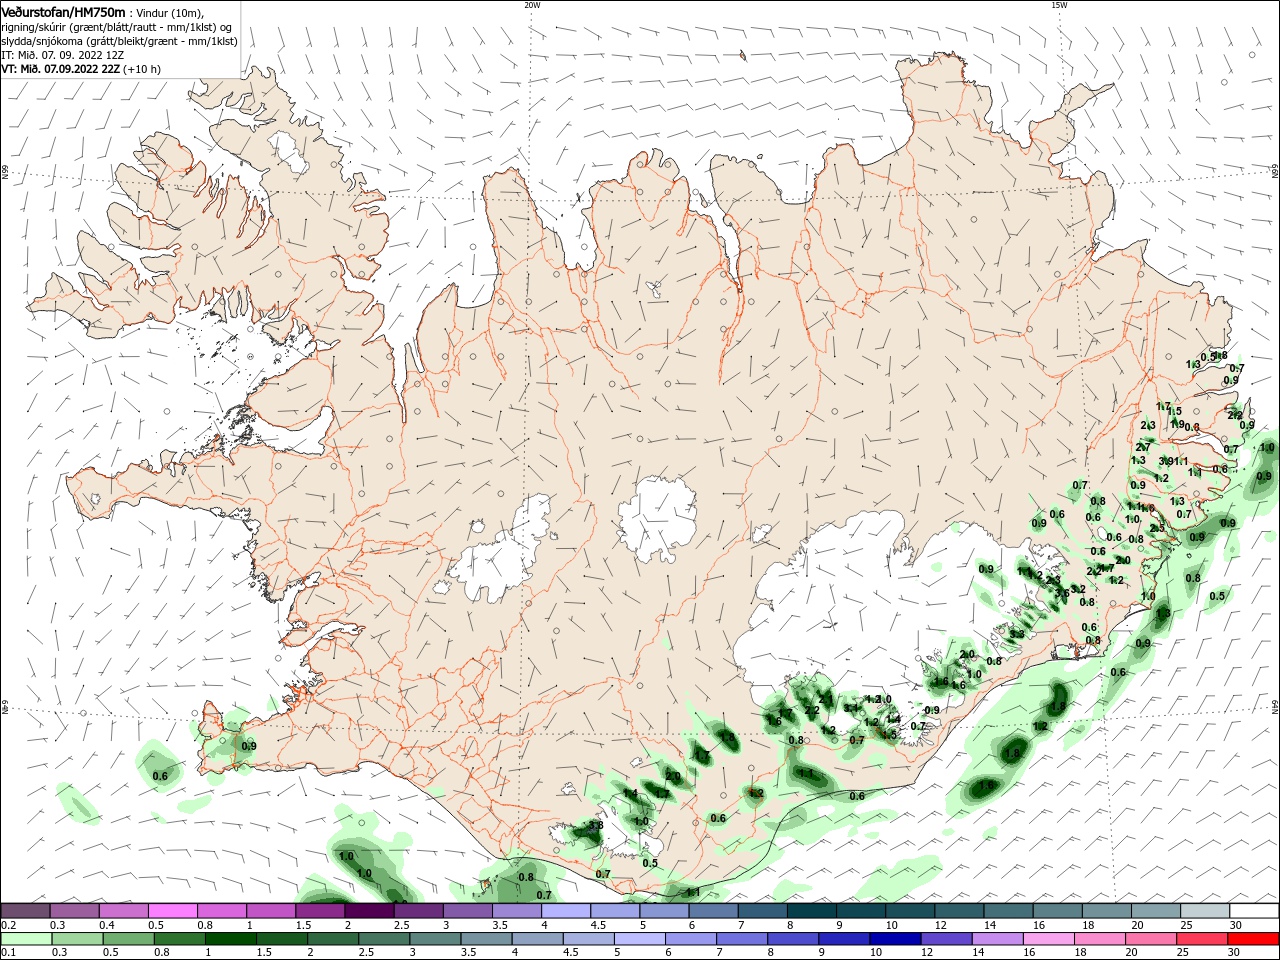Click the palest green 0.1–0.3 rain swatch
Image resolution: width=1280 pixels, height=960 pixels.
25,939
